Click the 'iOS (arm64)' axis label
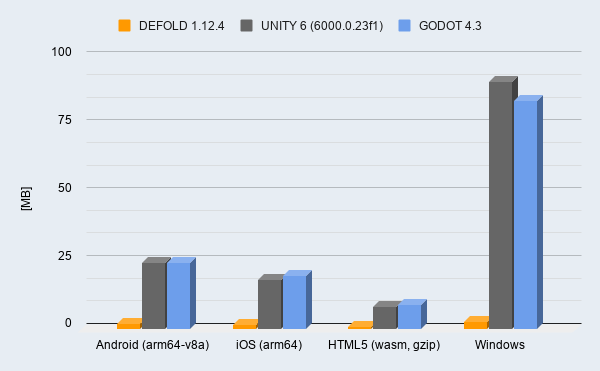The width and height of the screenshot is (600, 371). pyautogui.click(x=269, y=345)
